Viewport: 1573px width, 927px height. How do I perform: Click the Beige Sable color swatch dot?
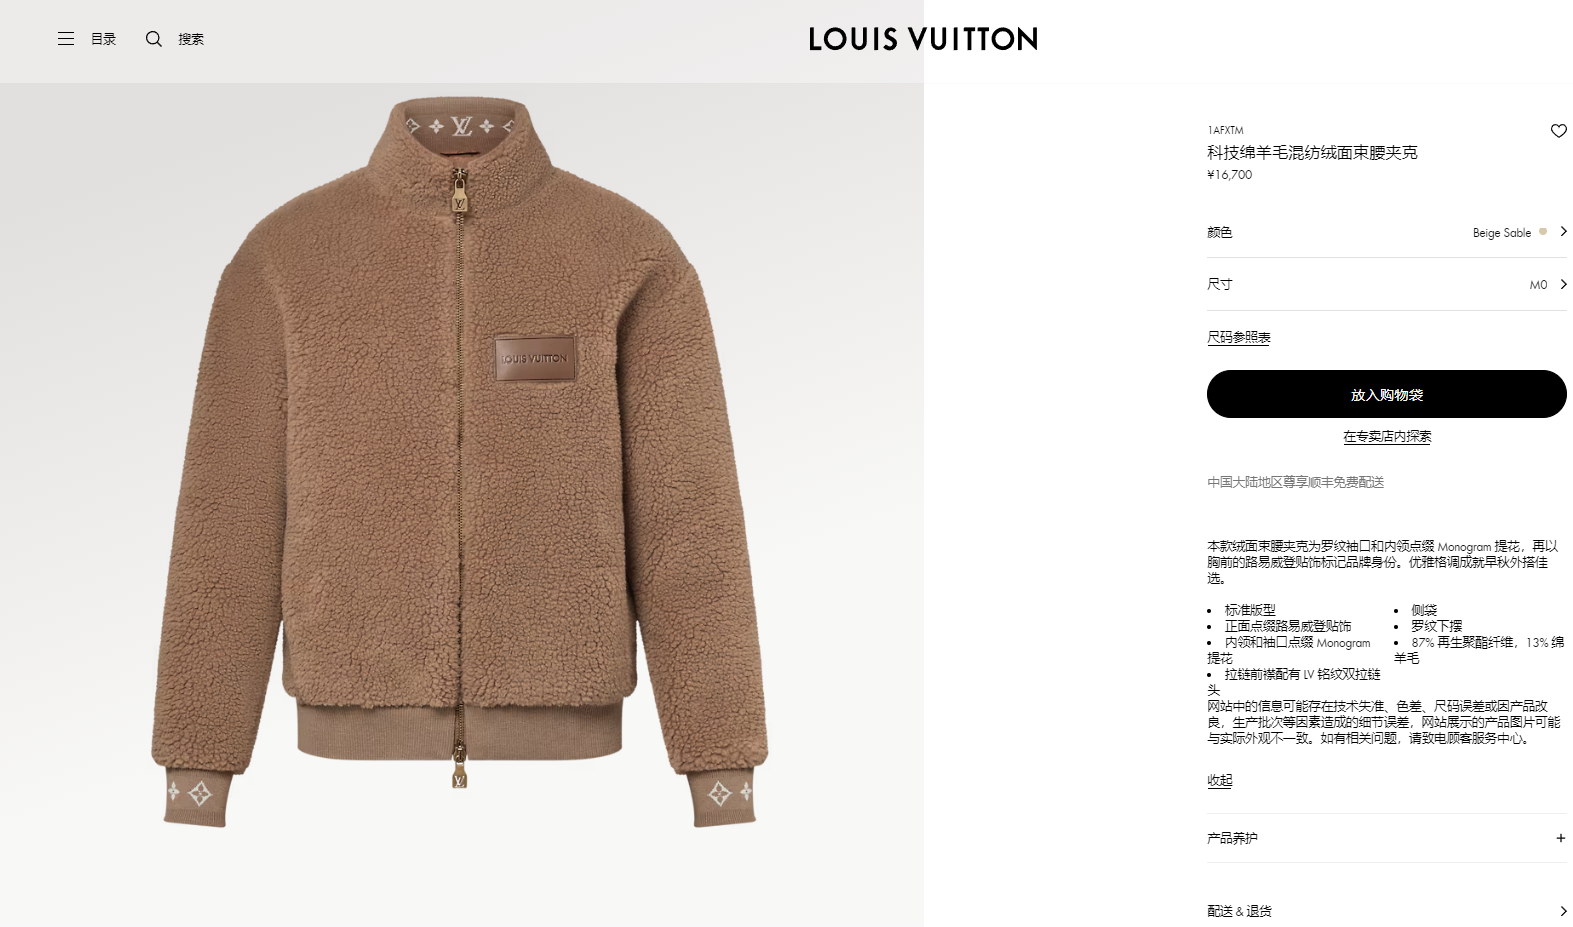pos(1543,231)
